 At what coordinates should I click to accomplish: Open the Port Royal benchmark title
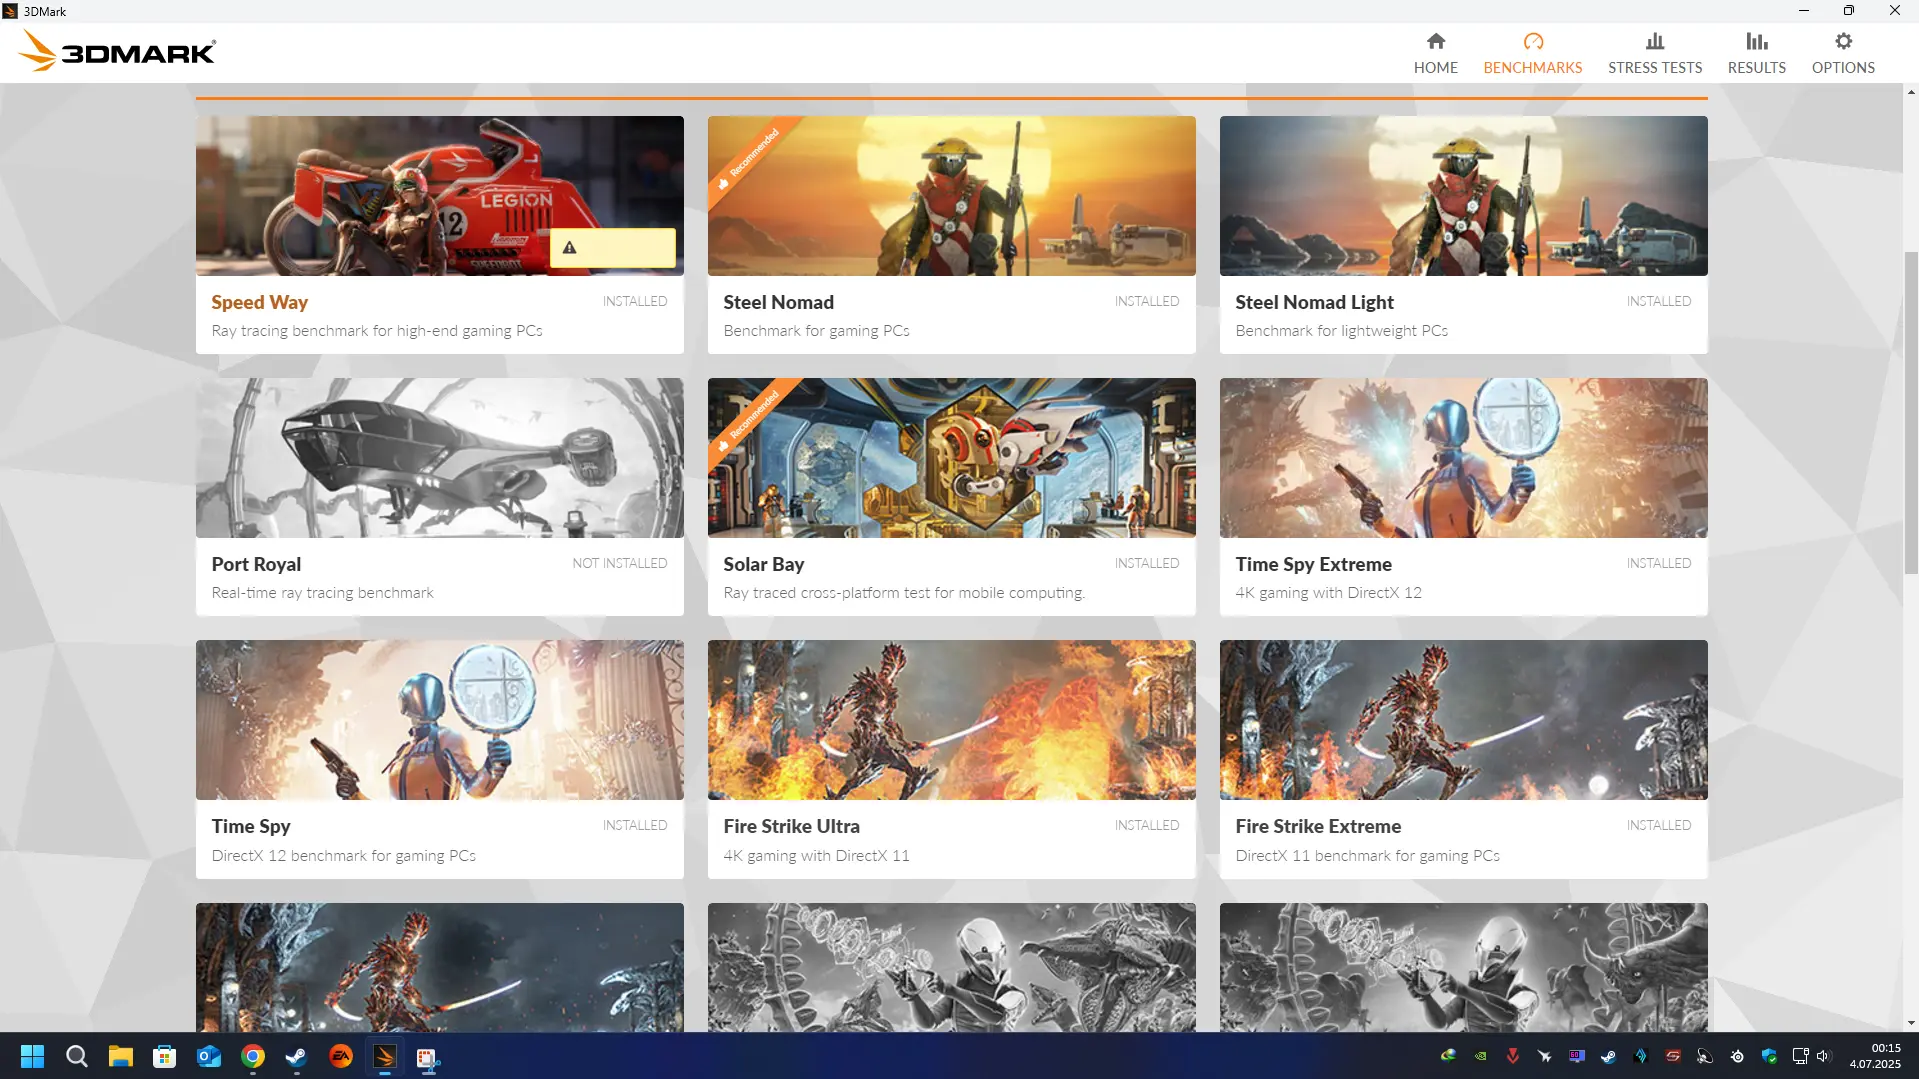click(x=256, y=564)
